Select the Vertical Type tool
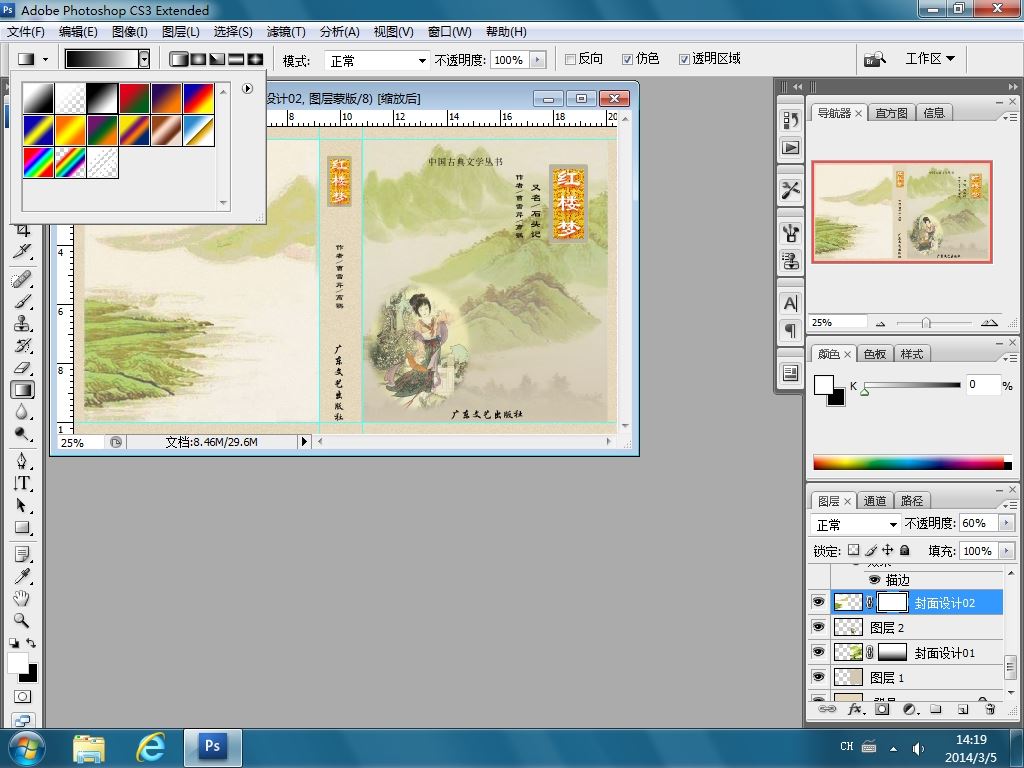 click(22, 483)
